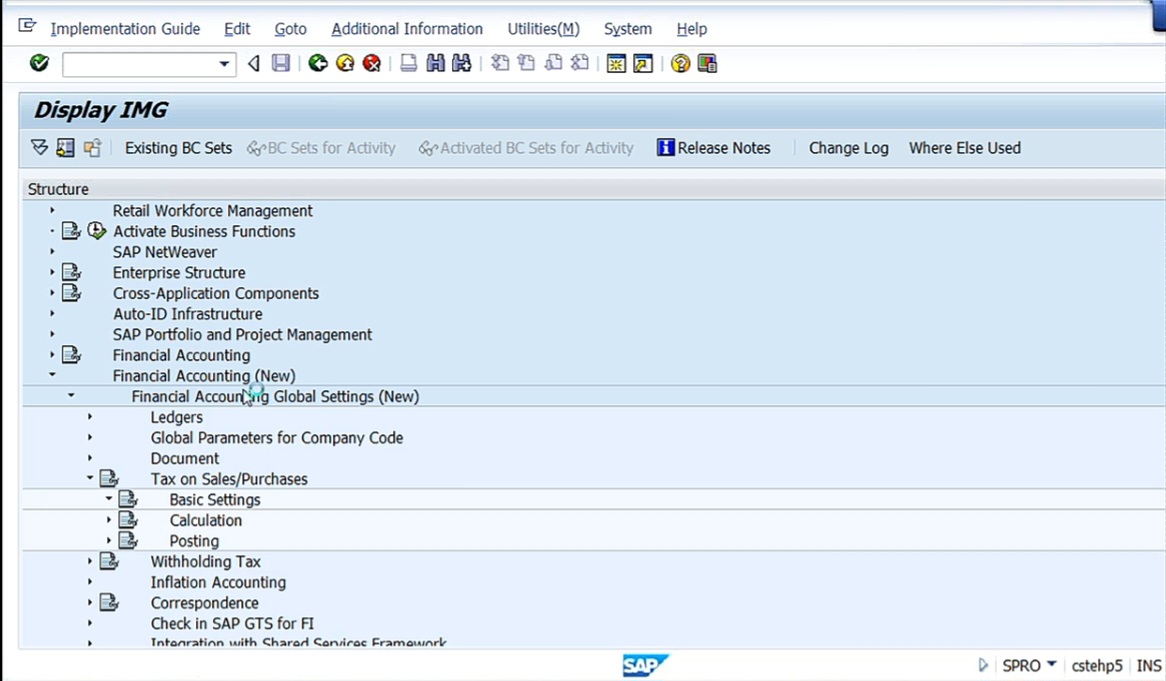1166x681 pixels.
Task: Click the red Cancel icon
Action: coord(371,63)
